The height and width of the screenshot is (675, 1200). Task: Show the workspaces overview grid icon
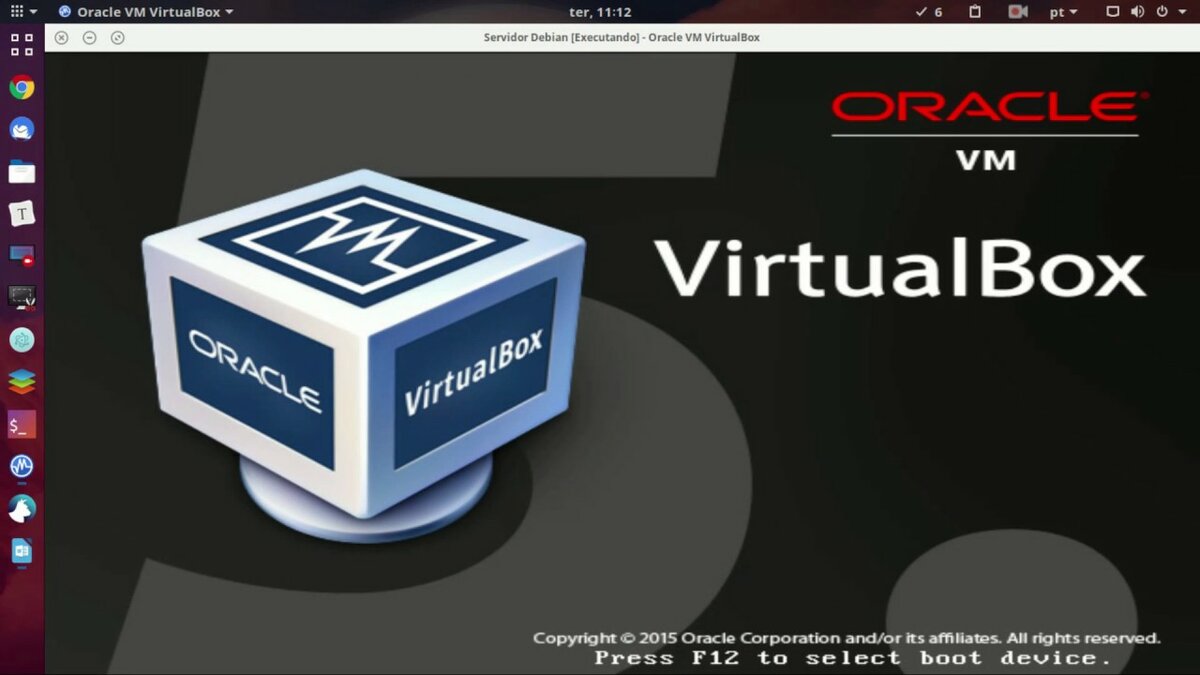click(22, 44)
